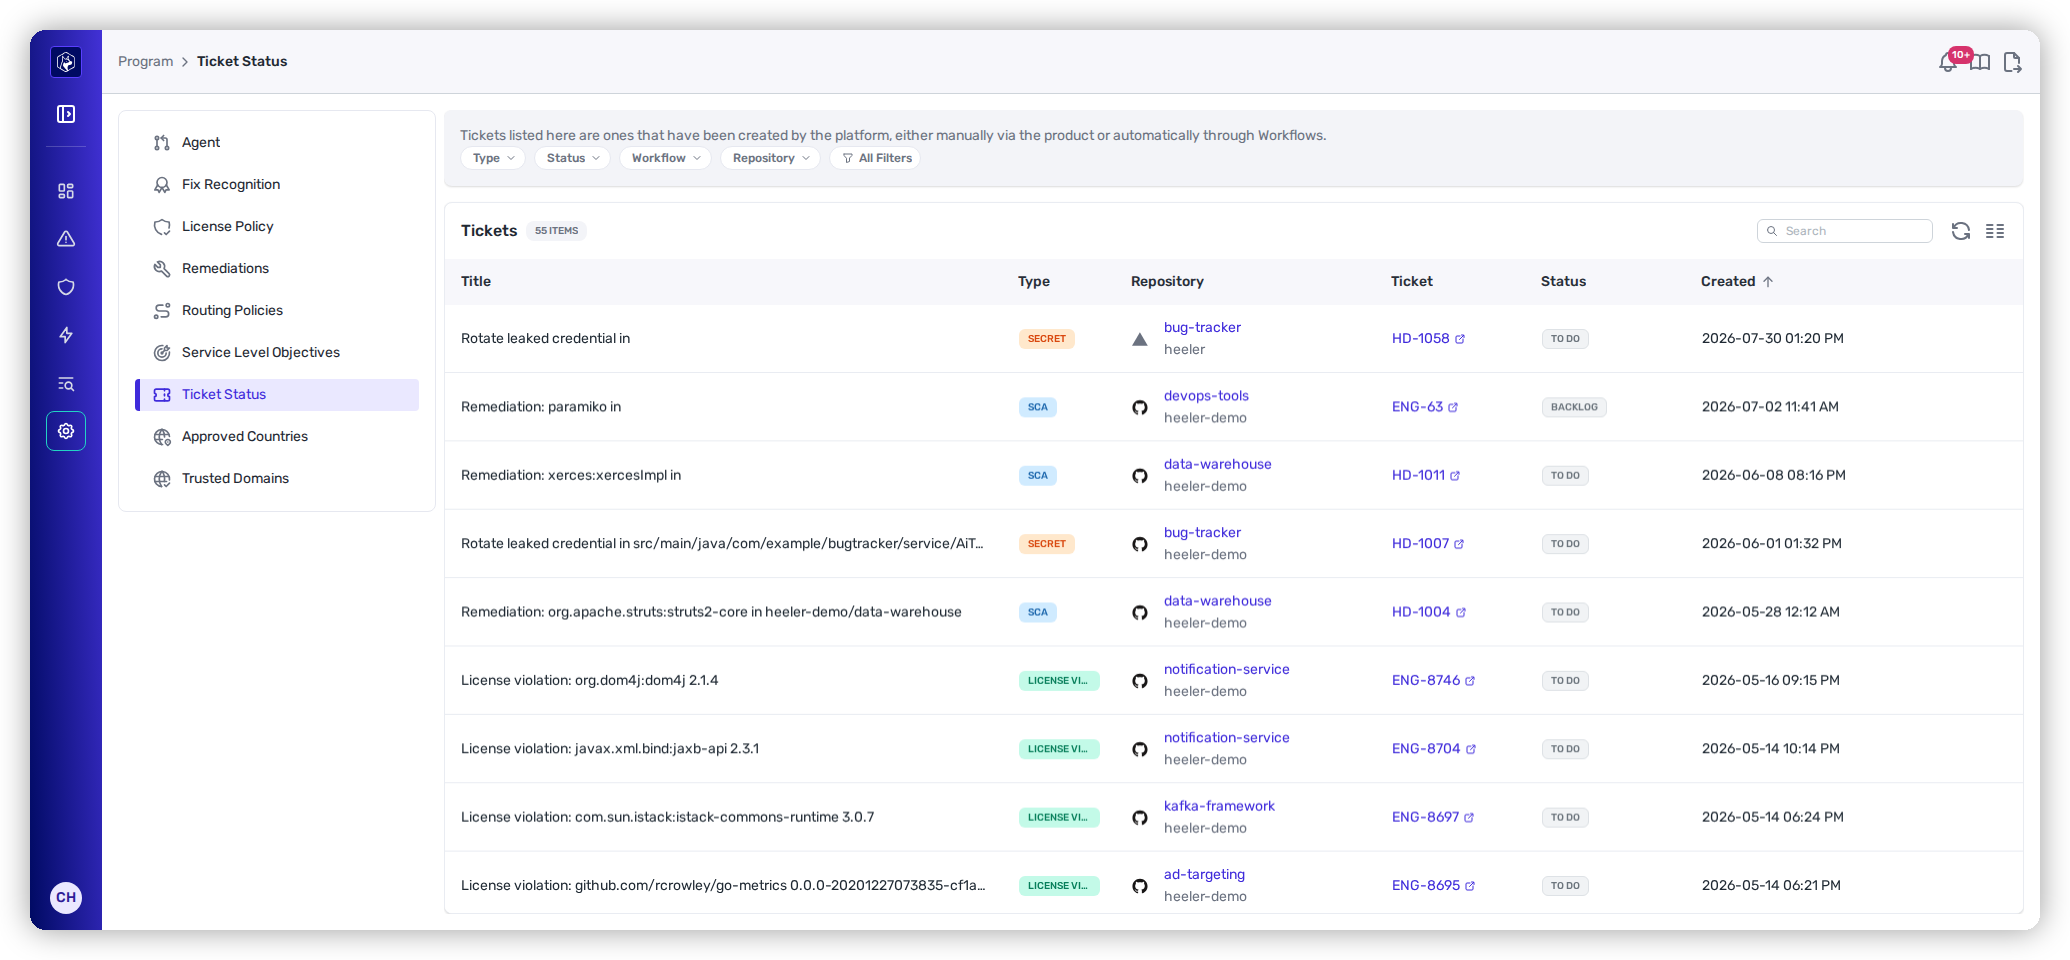
Task: Open Trusted Domains settings
Action: tap(277, 479)
